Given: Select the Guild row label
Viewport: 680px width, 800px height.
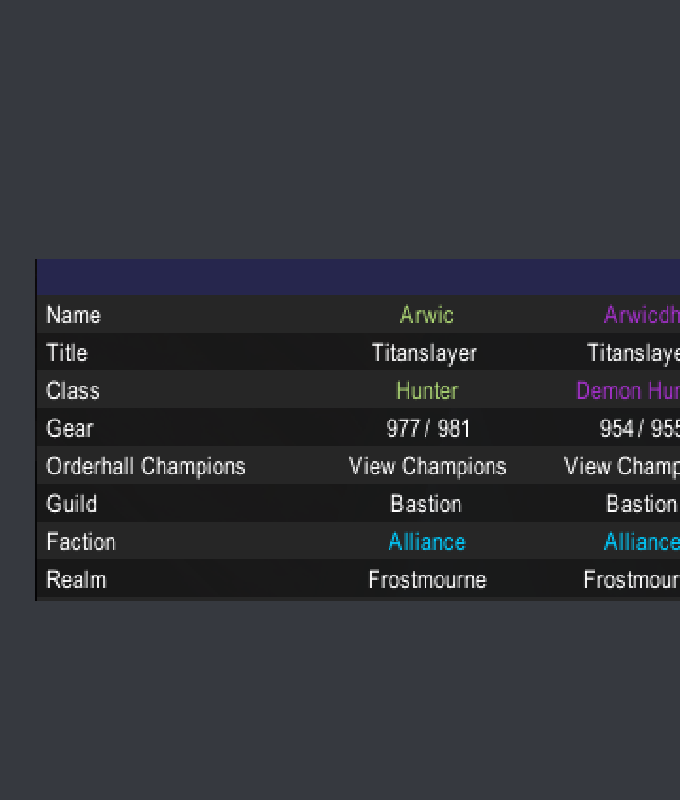Looking at the screenshot, I should pyautogui.click(x=72, y=504).
